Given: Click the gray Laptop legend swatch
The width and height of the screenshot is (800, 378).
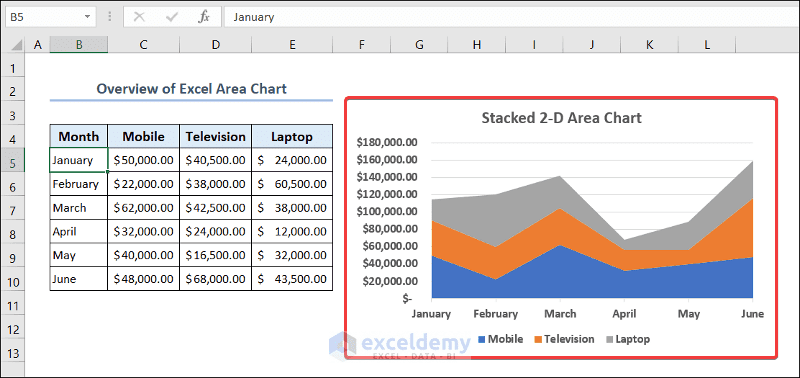Looking at the screenshot, I should click(609, 339).
